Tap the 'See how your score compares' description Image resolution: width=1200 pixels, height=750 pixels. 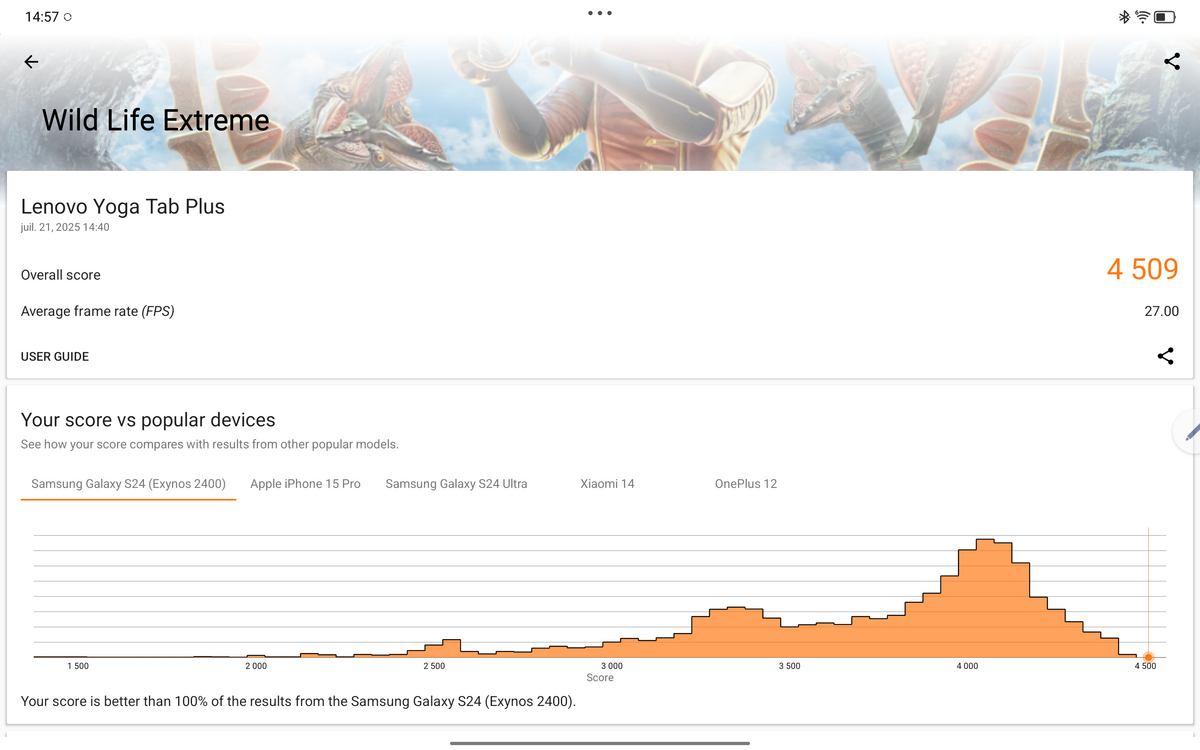210,444
